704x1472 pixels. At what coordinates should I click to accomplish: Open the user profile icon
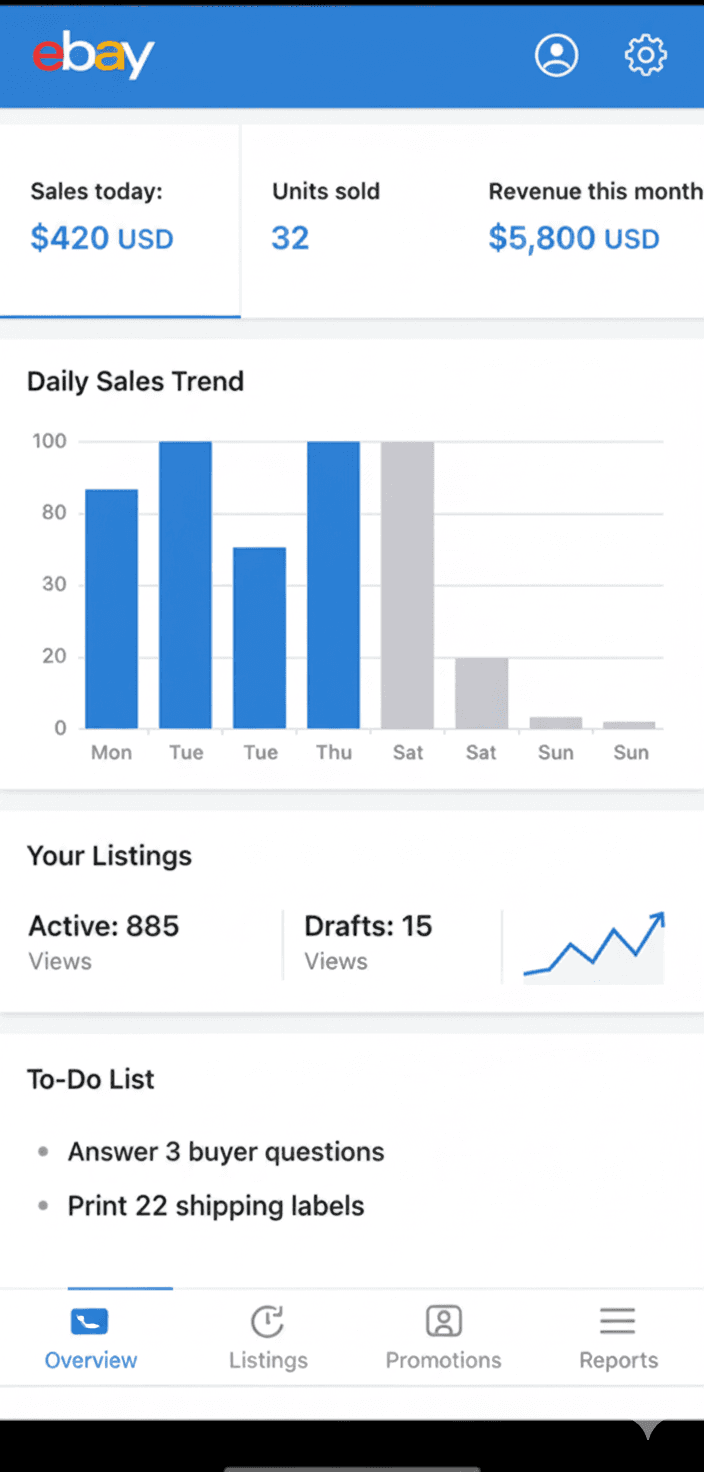tap(556, 55)
